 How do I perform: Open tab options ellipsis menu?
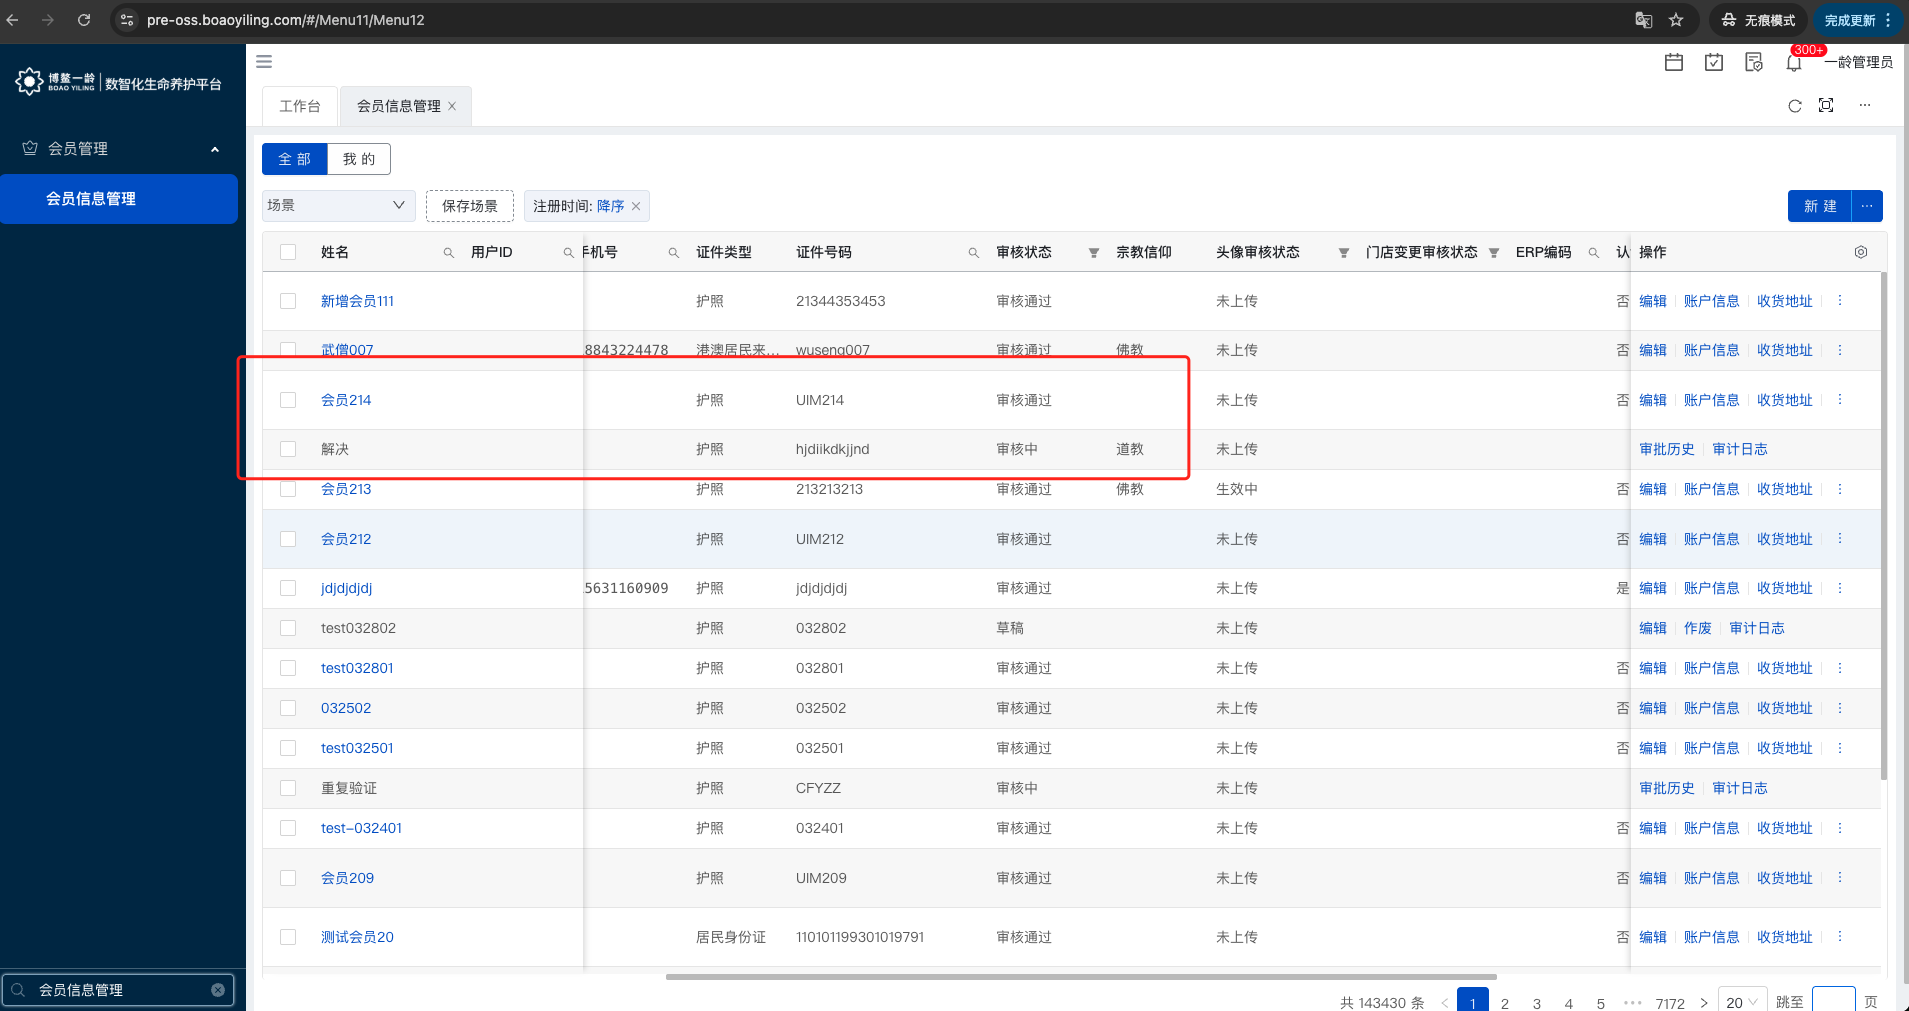point(1865,105)
